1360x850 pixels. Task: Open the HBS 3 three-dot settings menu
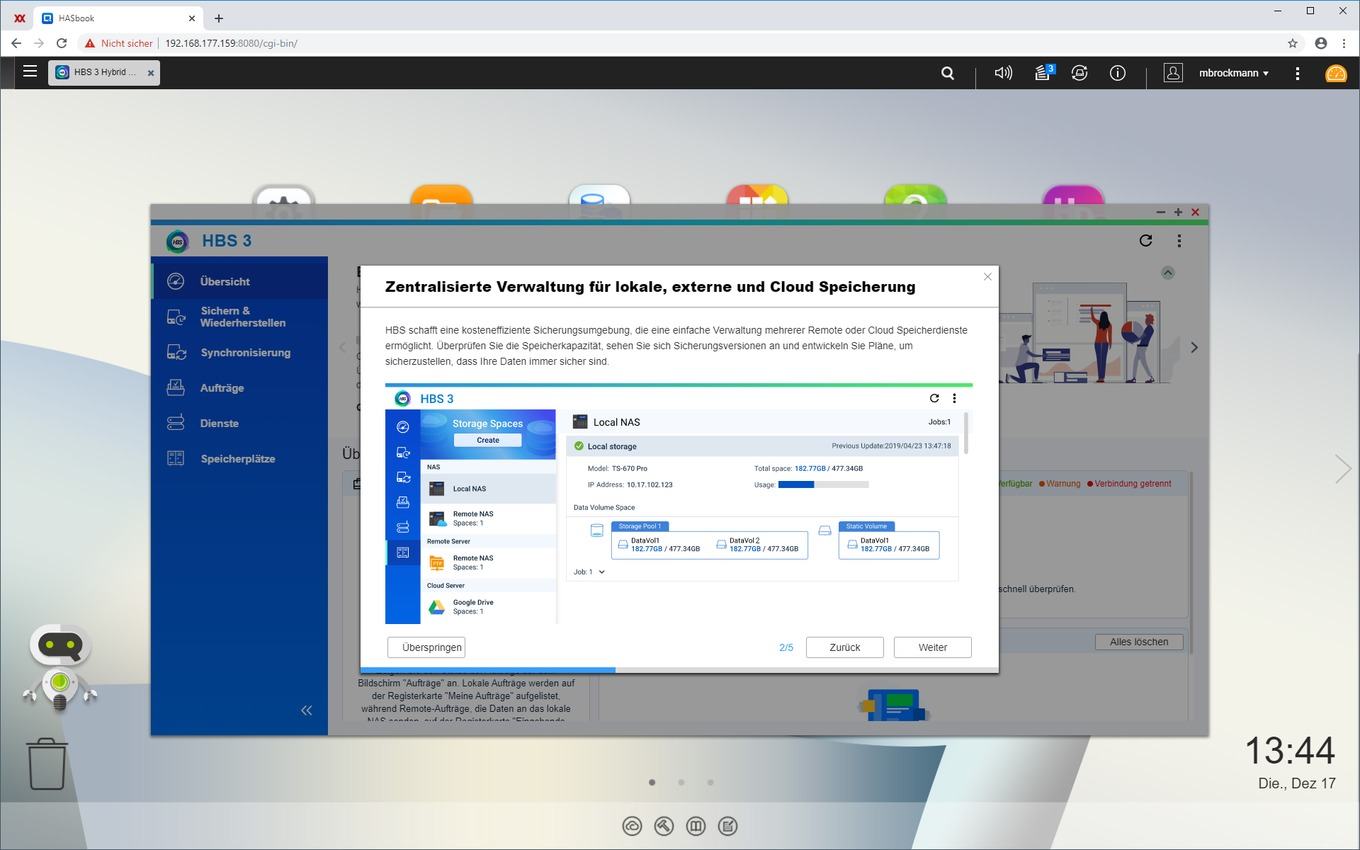[1179, 241]
